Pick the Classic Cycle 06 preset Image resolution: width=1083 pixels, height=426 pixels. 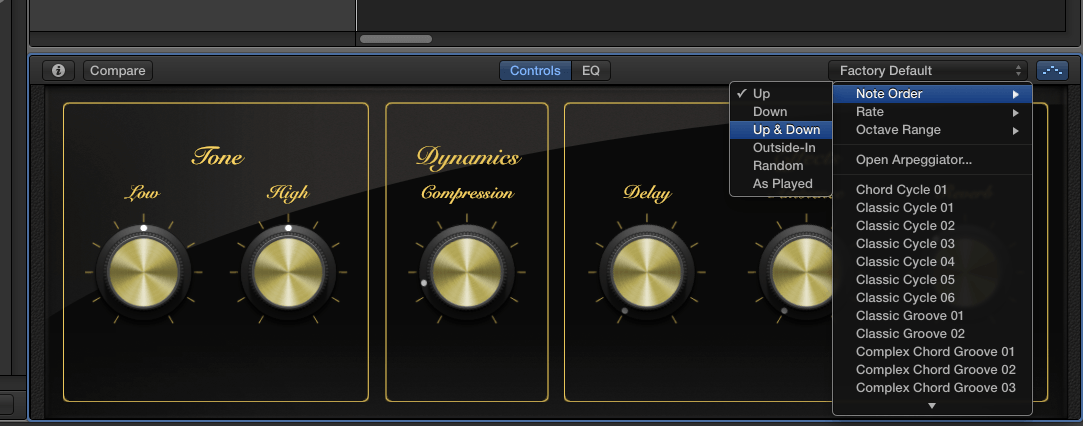tap(932, 298)
